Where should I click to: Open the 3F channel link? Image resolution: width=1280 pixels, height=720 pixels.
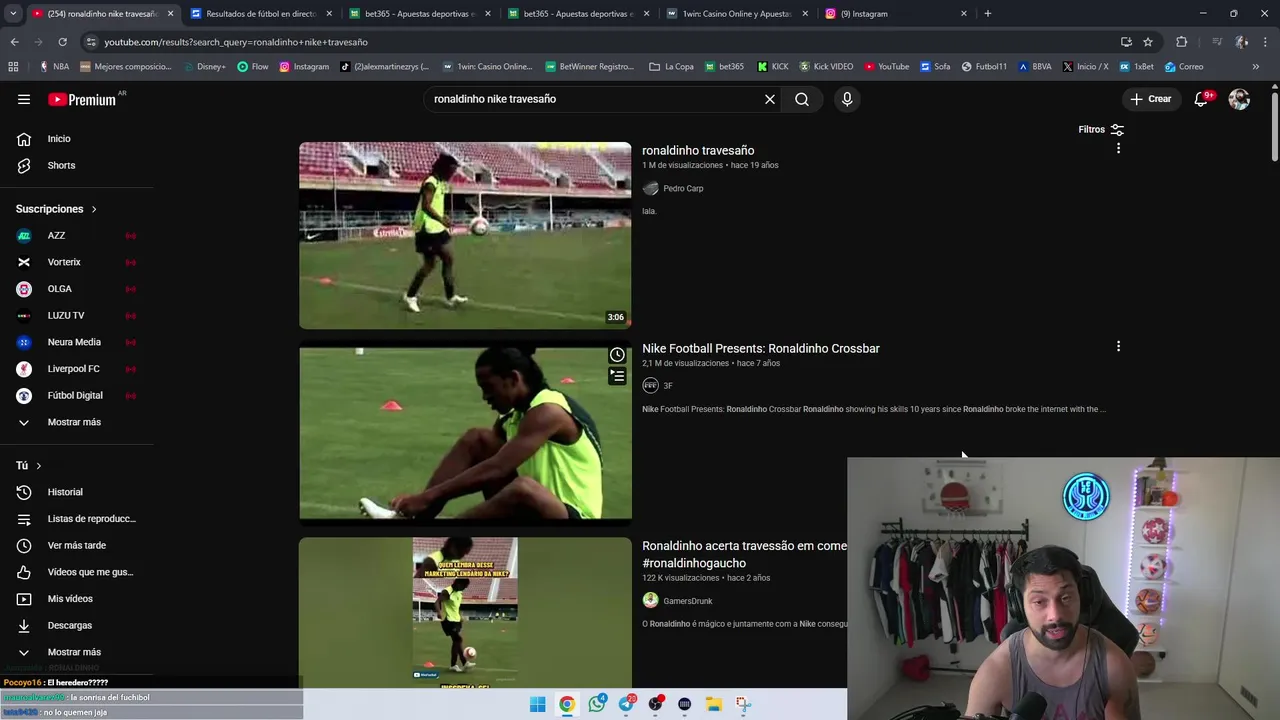coord(668,386)
